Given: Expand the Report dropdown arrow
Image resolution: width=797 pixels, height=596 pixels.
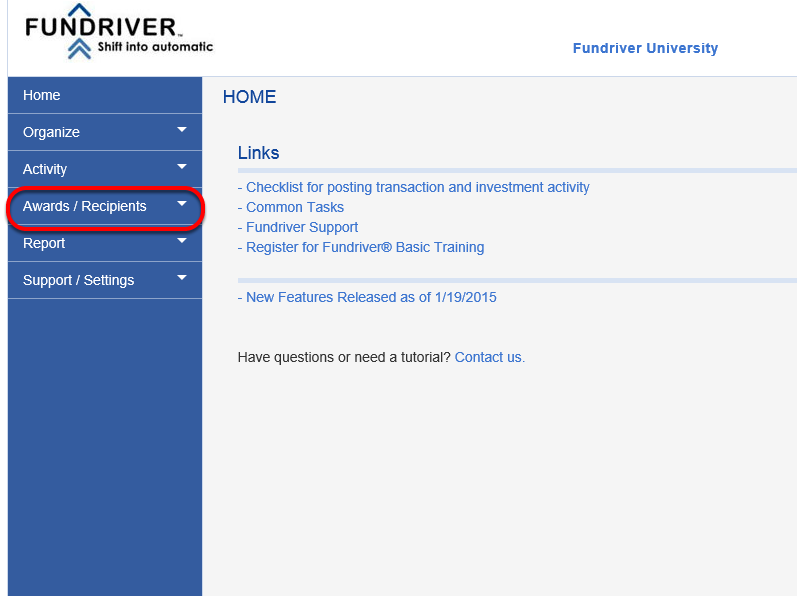Looking at the screenshot, I should pyautogui.click(x=181, y=241).
